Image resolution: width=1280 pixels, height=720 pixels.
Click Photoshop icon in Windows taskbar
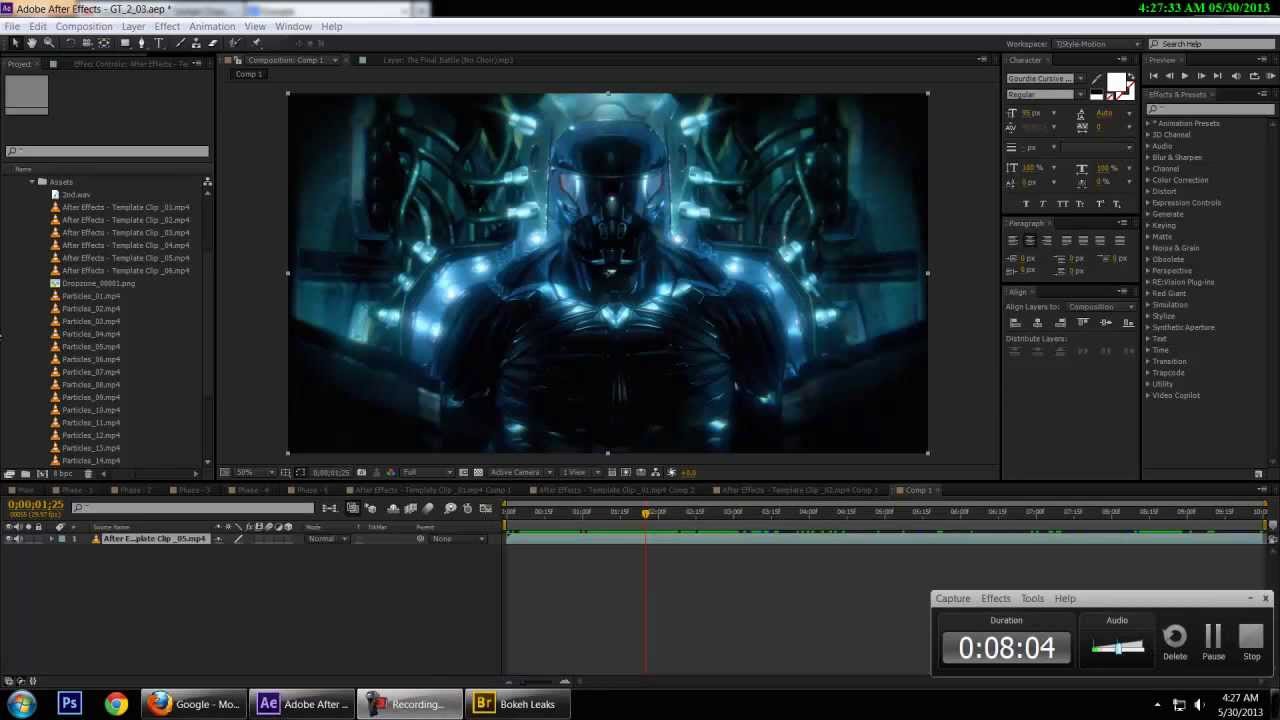tap(69, 704)
